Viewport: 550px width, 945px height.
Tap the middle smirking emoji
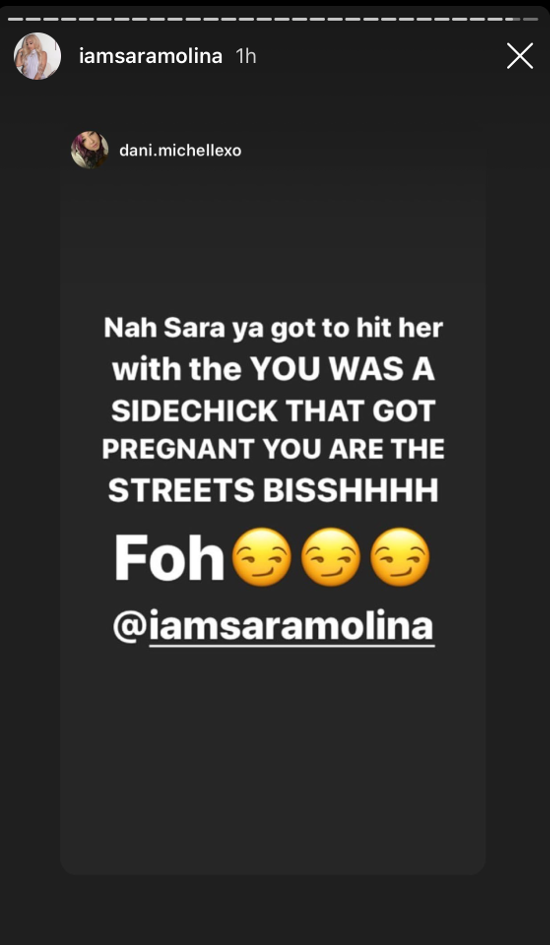pos(331,558)
